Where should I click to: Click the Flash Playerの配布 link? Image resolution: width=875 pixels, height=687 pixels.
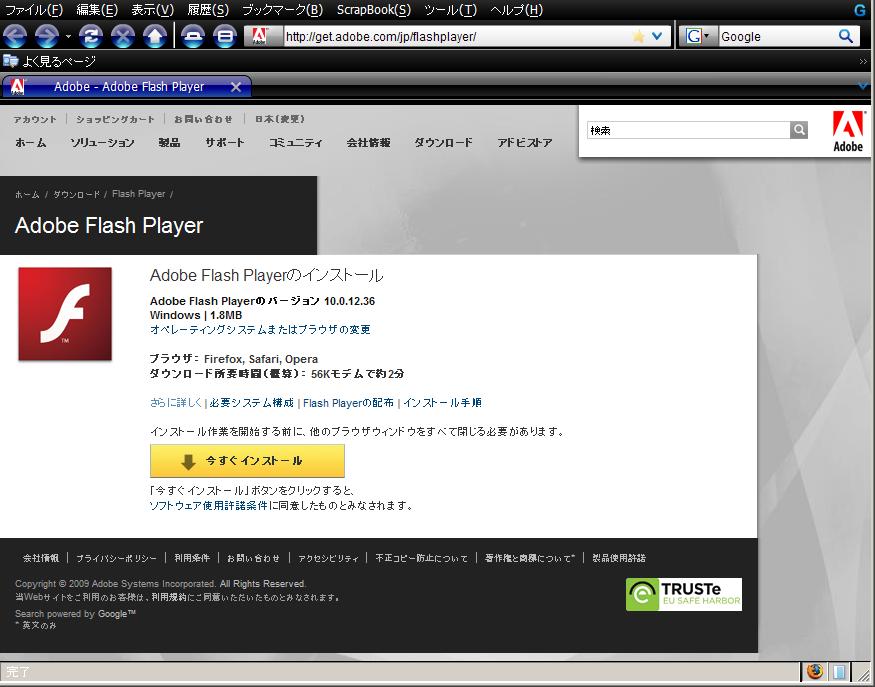tap(348, 402)
